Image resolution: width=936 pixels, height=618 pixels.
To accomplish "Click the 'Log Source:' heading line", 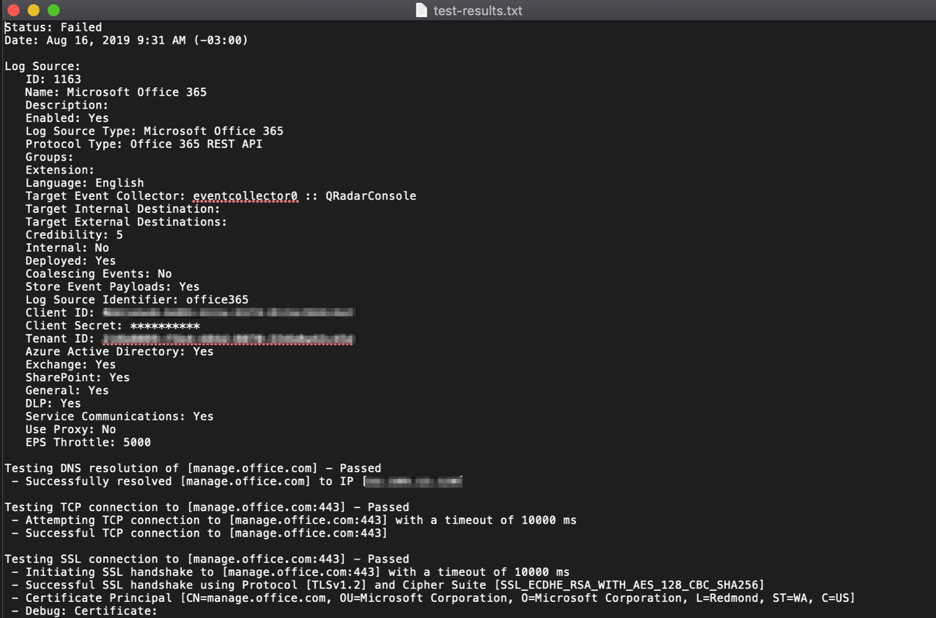I will tap(42, 66).
